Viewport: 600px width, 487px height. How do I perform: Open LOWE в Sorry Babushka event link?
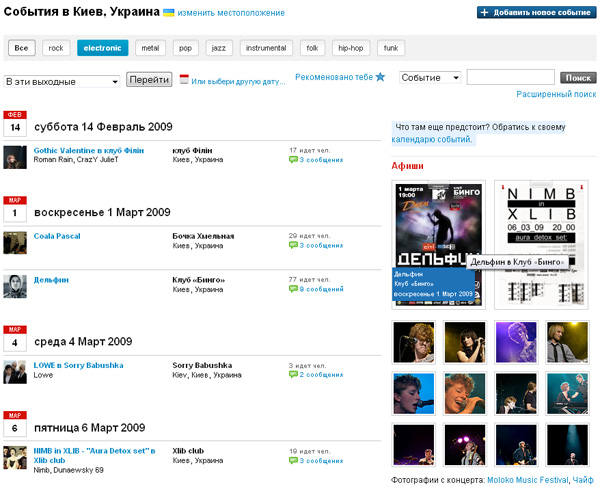tap(78, 365)
